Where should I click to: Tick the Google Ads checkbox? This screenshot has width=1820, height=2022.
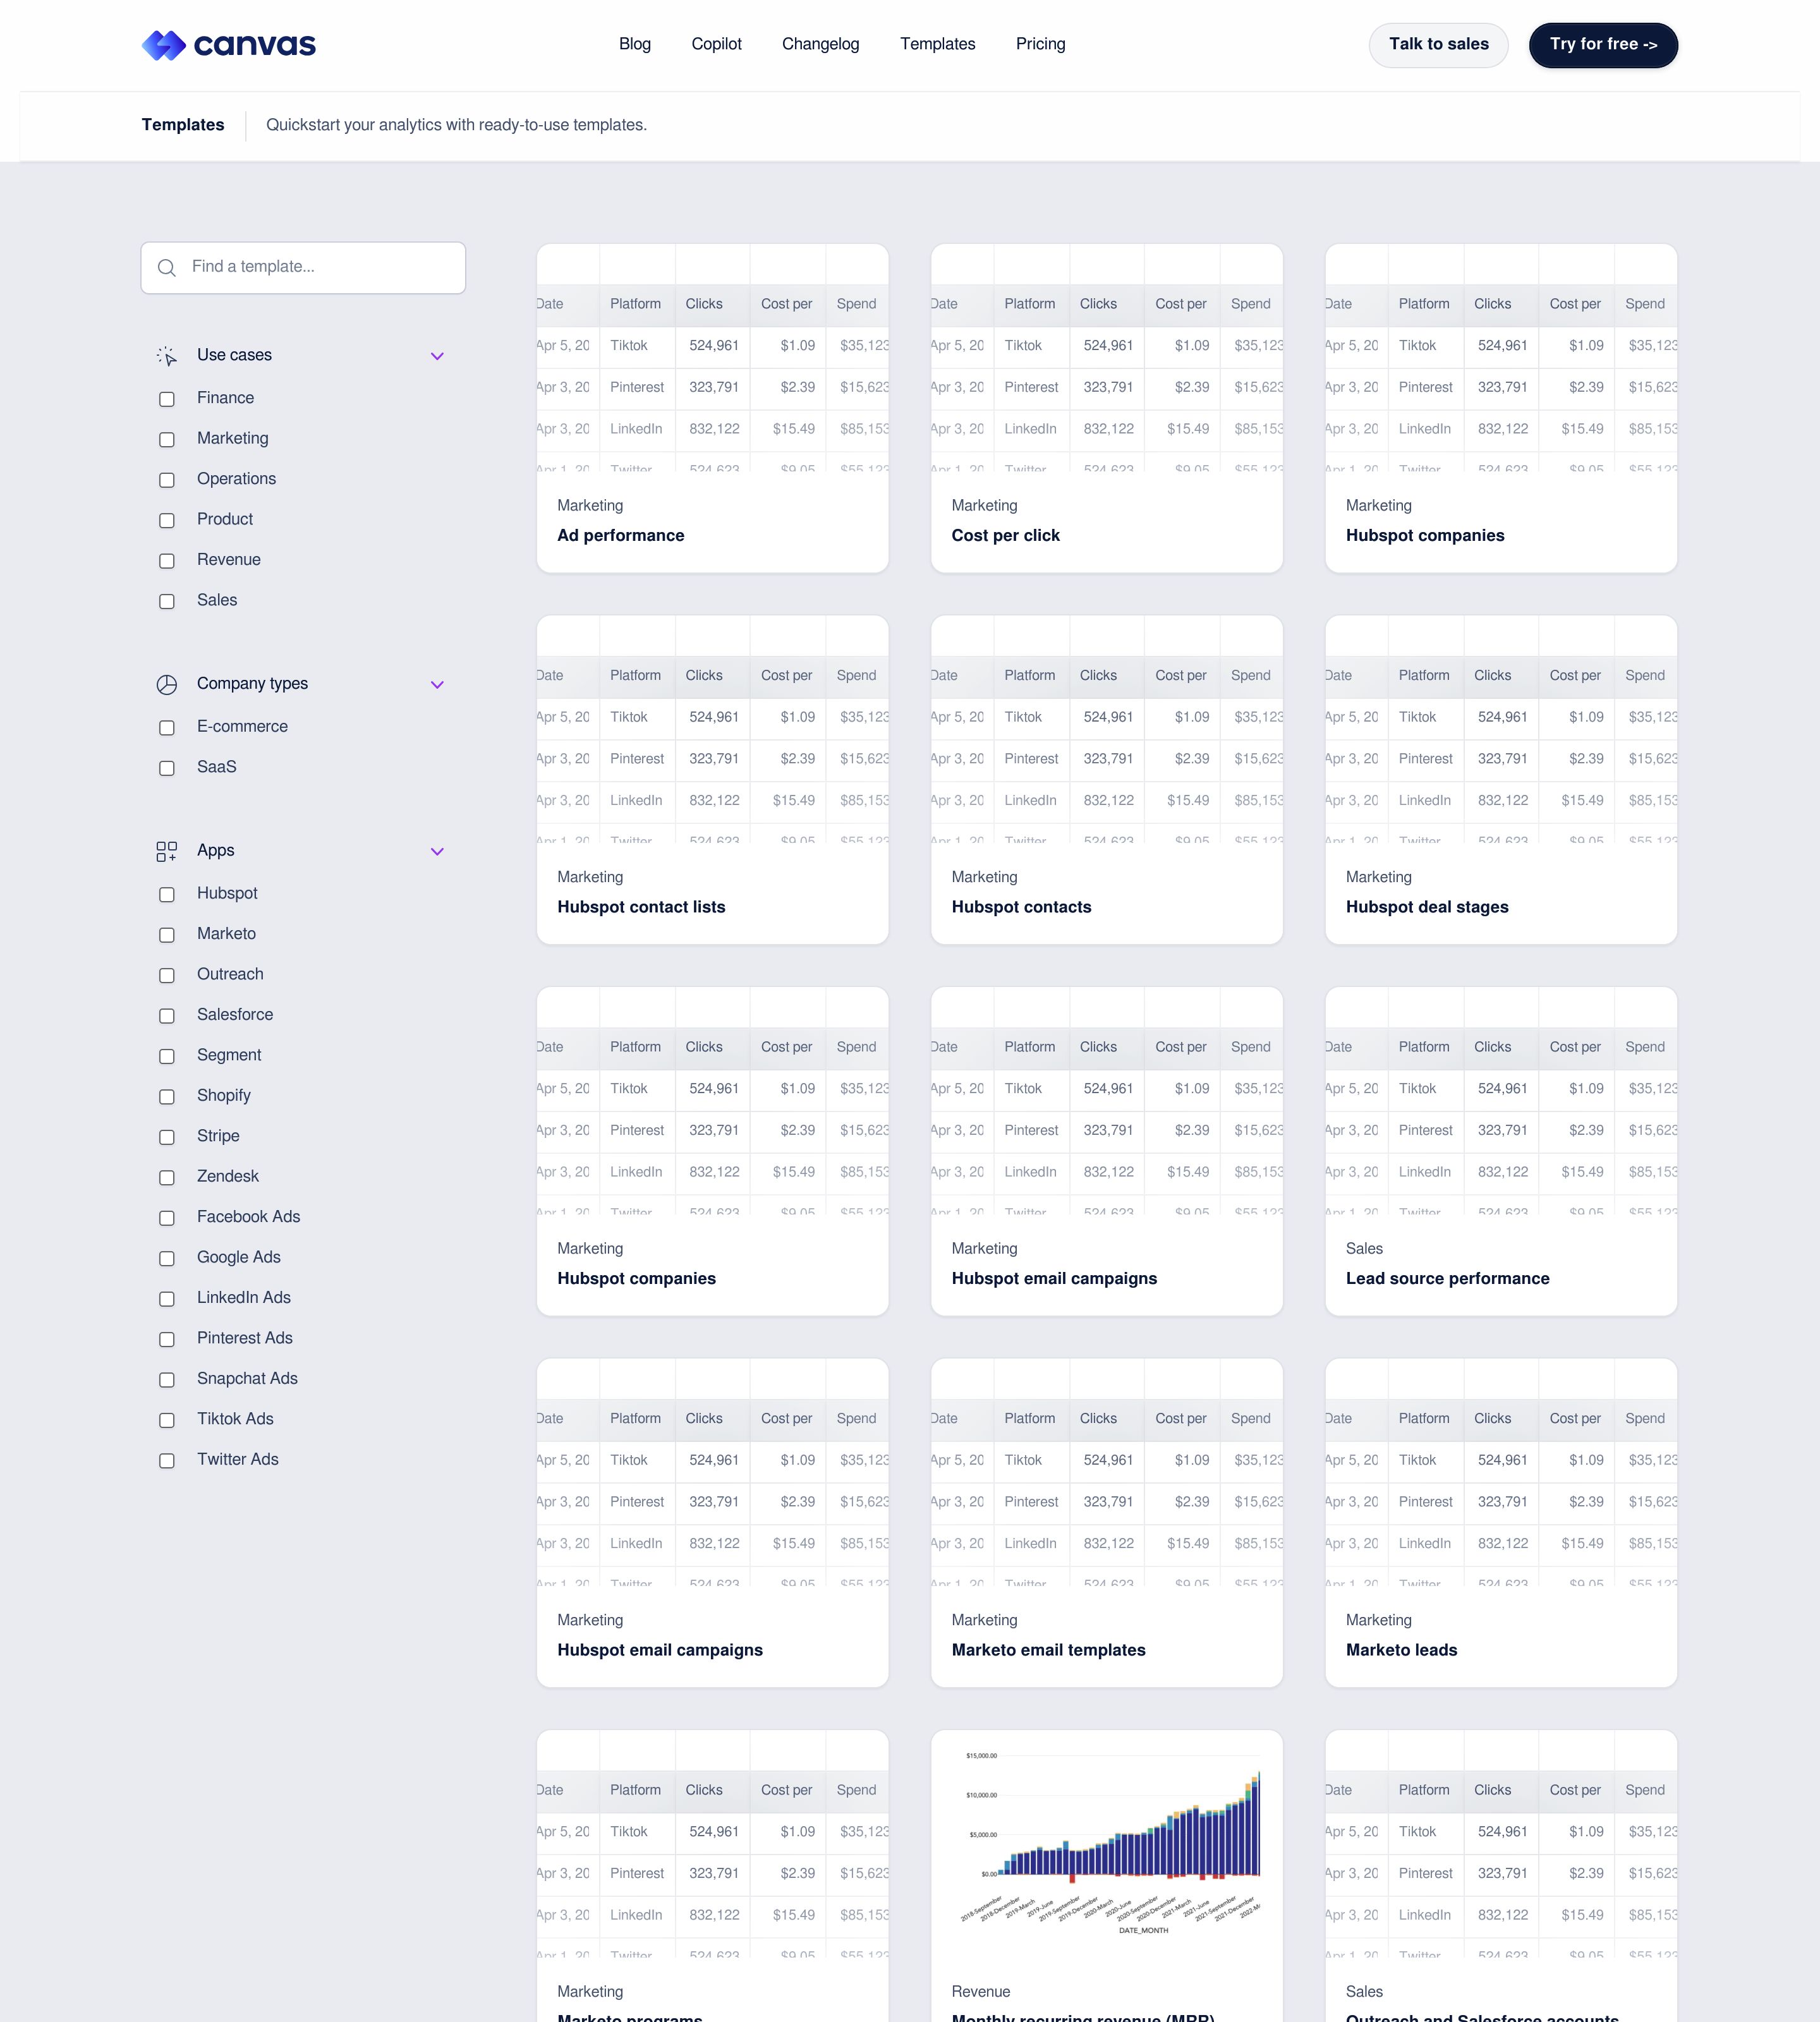(x=167, y=1259)
